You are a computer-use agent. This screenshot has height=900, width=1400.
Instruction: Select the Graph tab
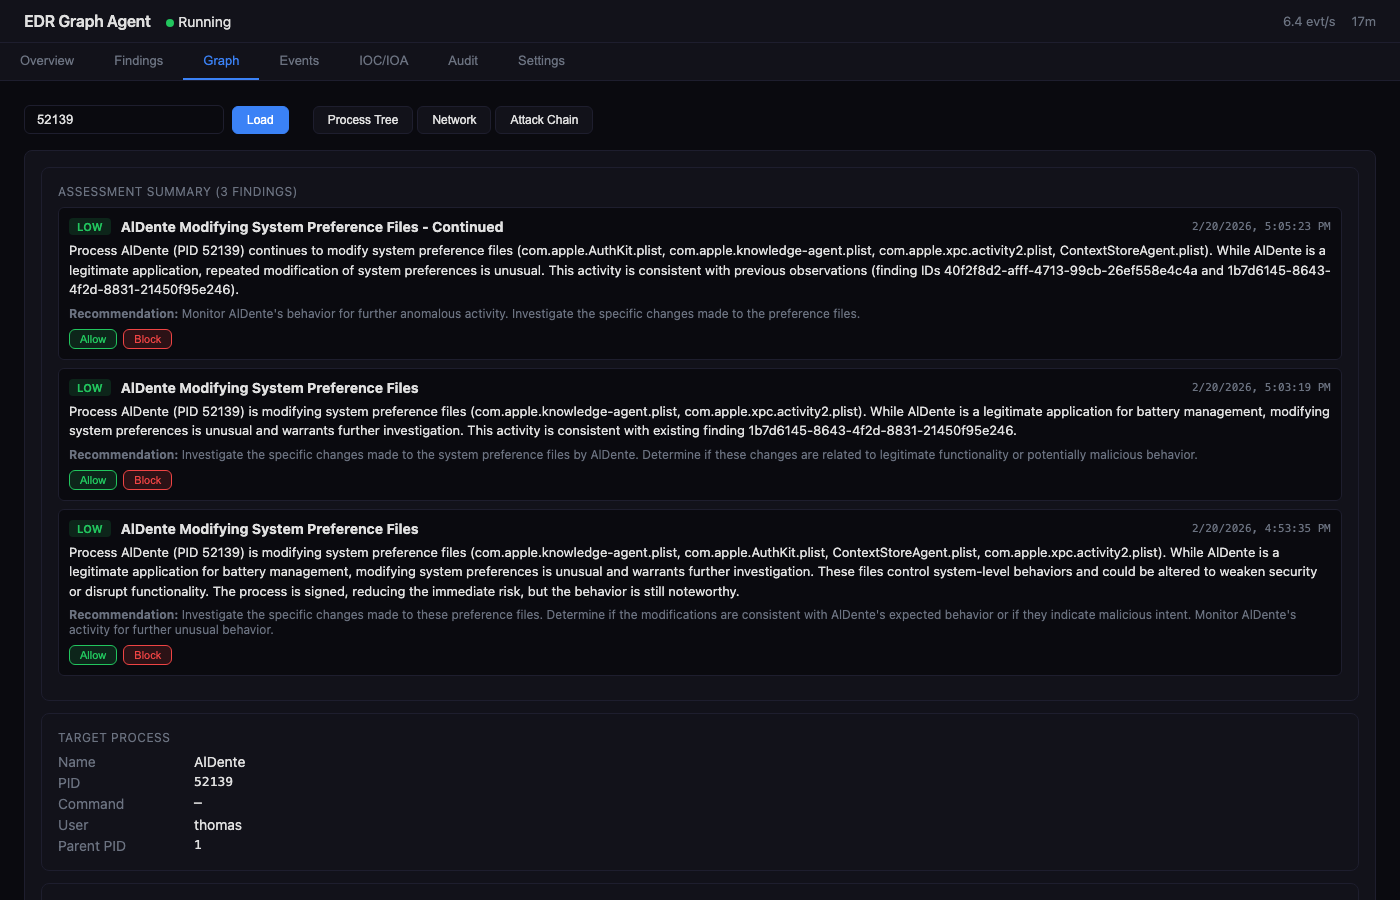pos(221,61)
